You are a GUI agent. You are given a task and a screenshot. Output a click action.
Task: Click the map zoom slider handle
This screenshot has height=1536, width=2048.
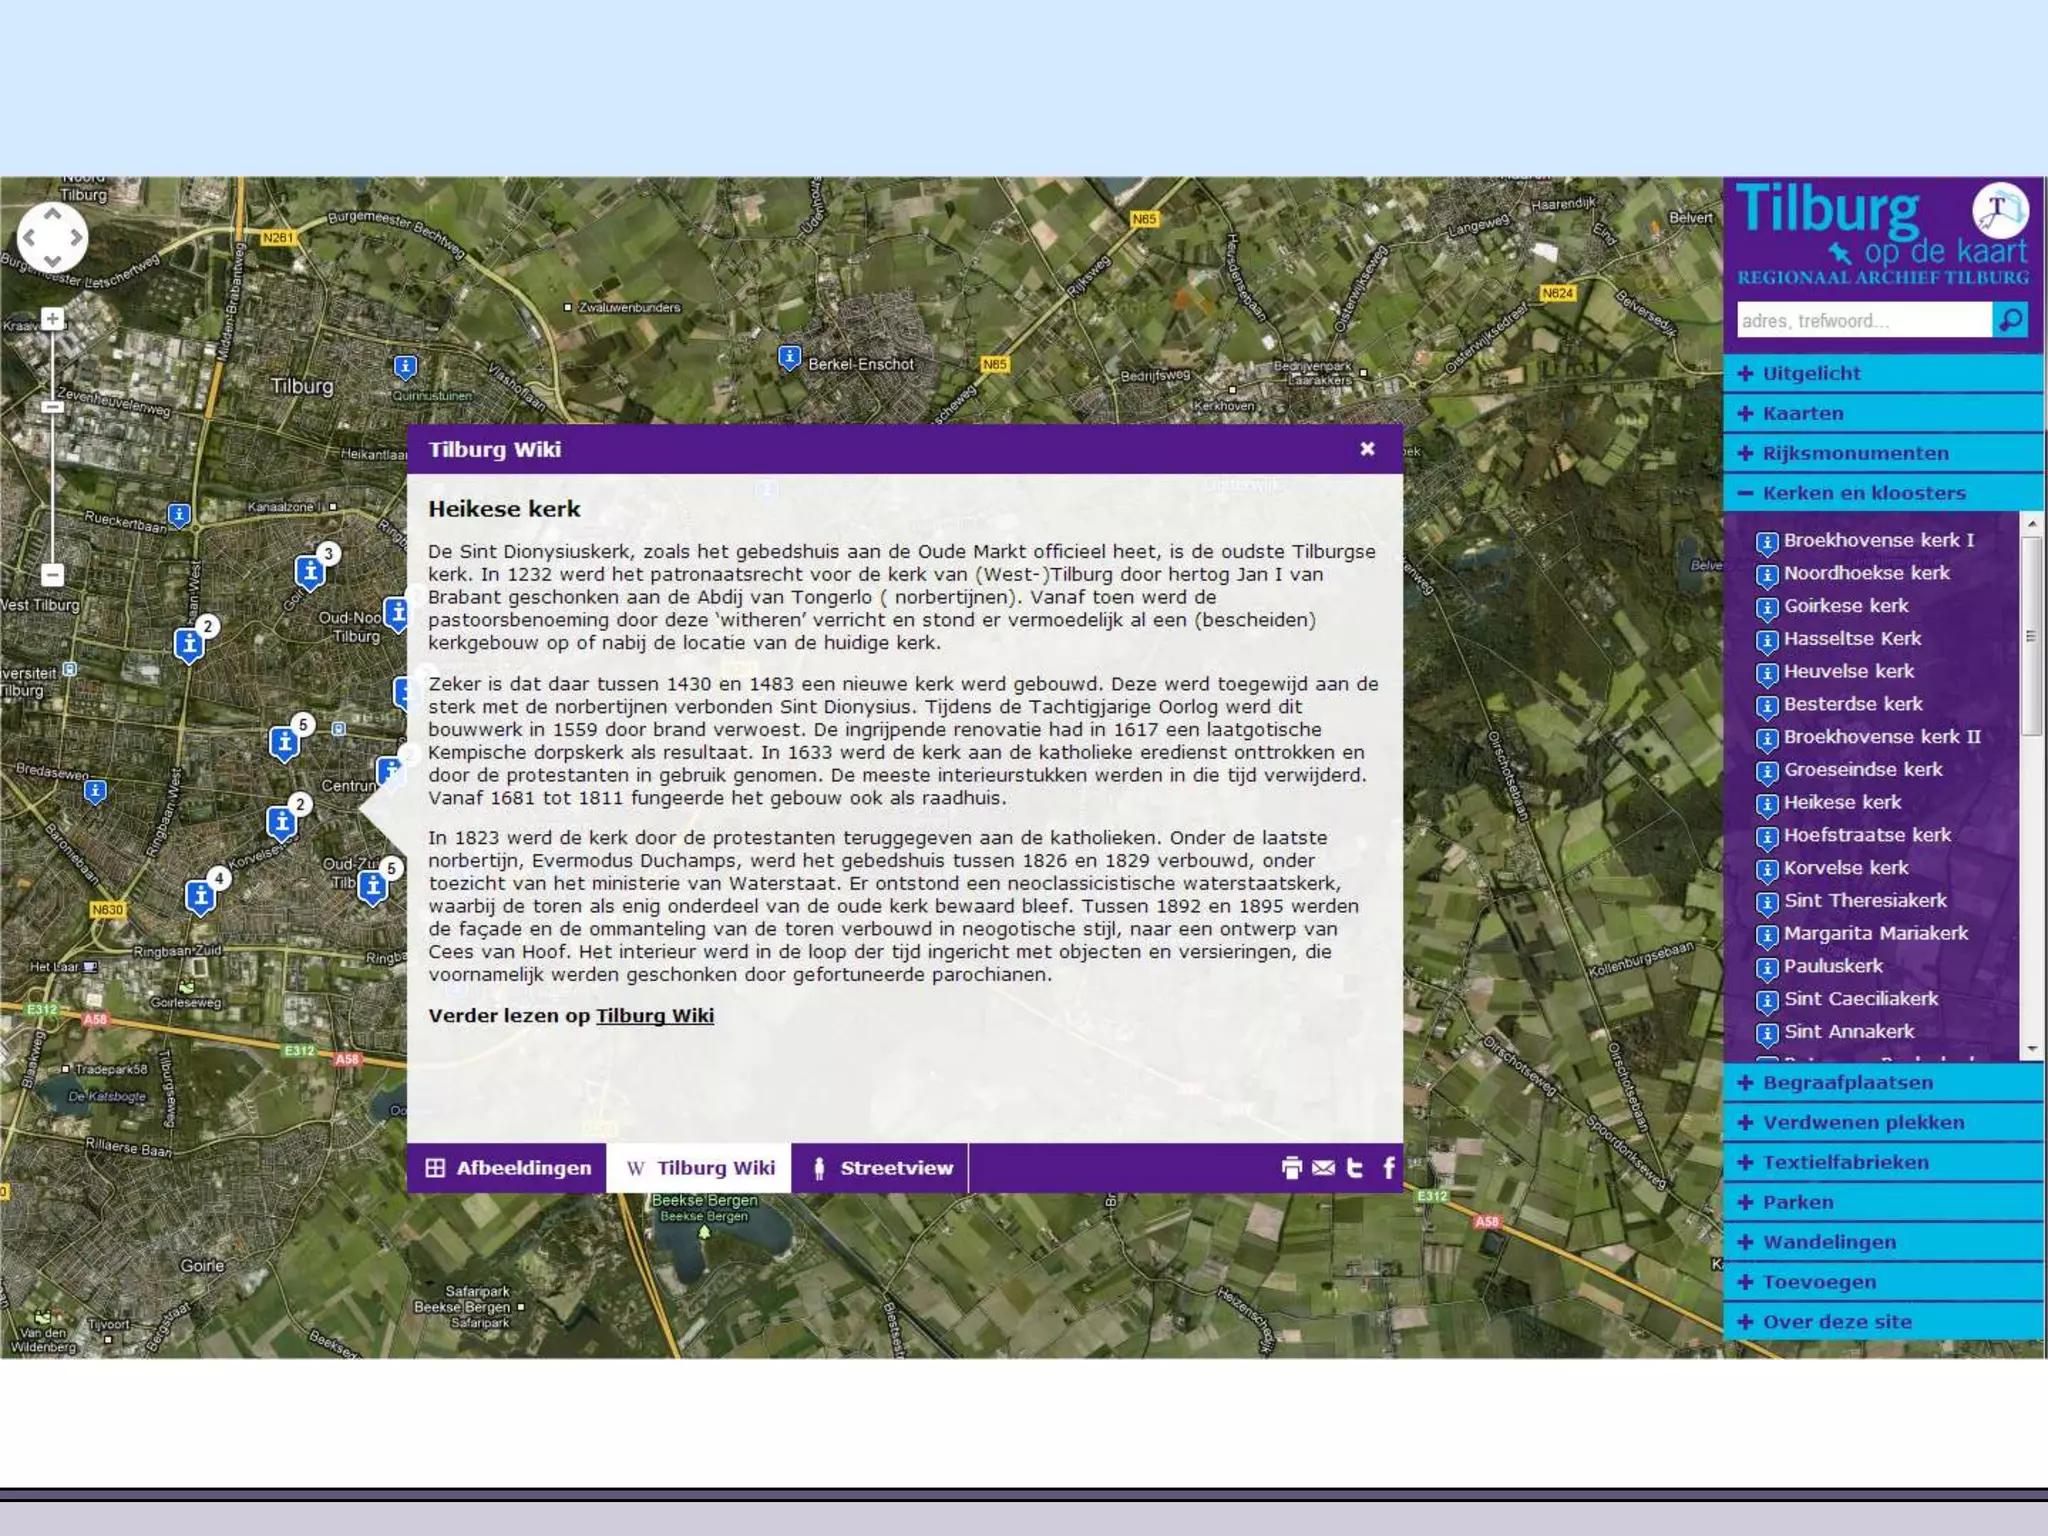tap(53, 407)
